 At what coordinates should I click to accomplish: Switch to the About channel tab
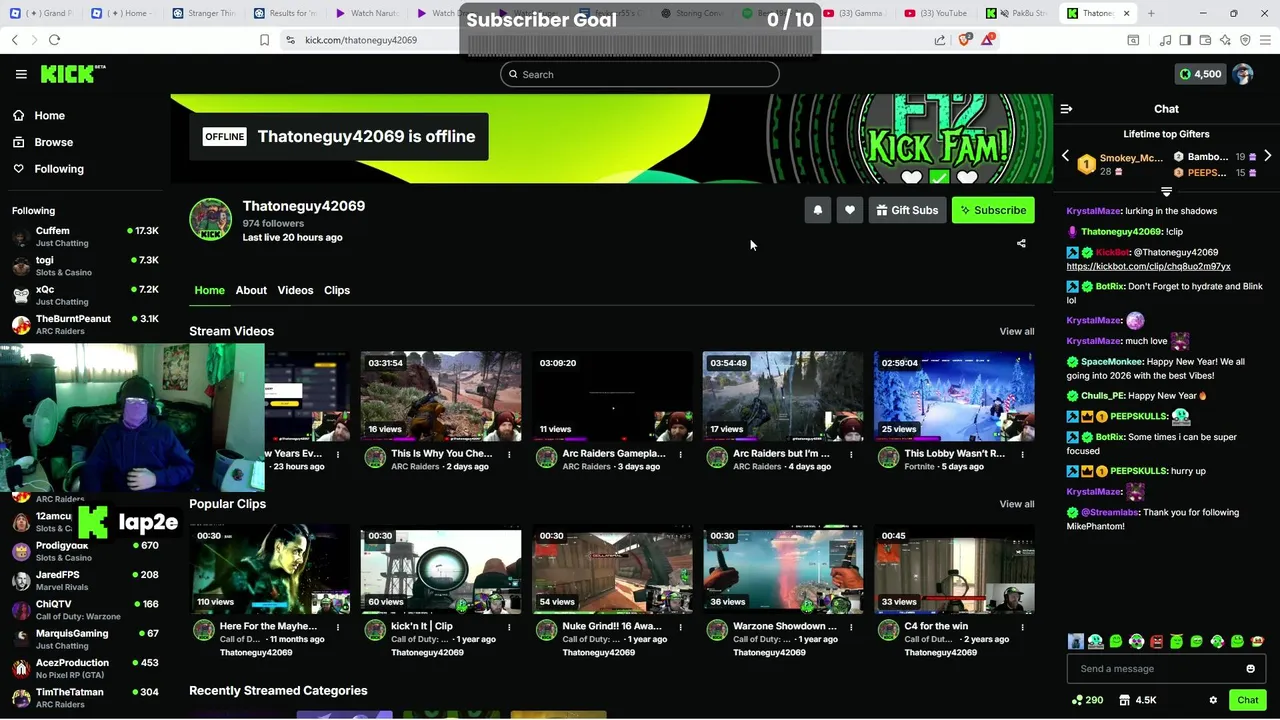point(251,290)
